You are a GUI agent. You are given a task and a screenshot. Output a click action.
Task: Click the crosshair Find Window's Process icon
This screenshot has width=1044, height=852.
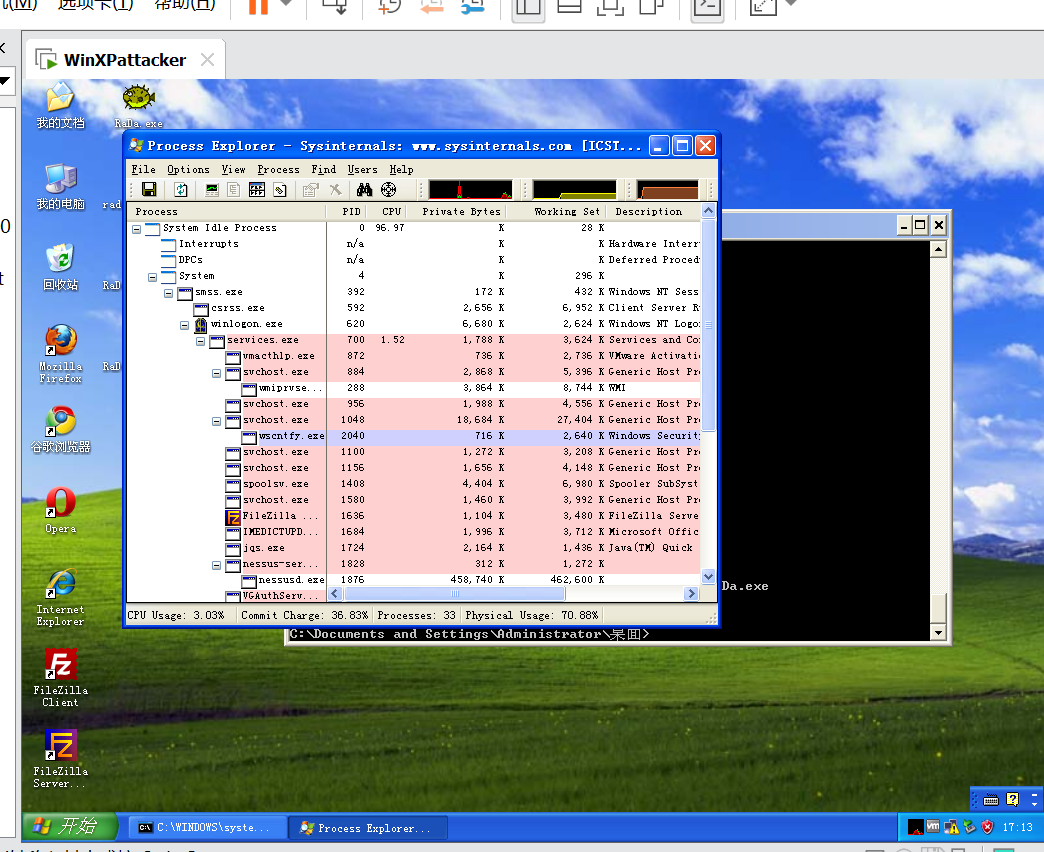click(x=389, y=190)
